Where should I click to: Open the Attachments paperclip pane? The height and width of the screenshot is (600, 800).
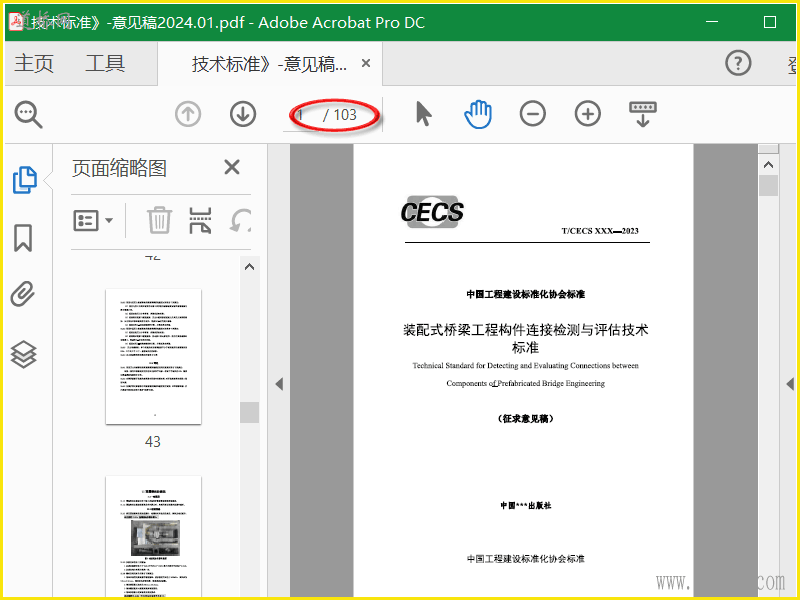click(23, 294)
